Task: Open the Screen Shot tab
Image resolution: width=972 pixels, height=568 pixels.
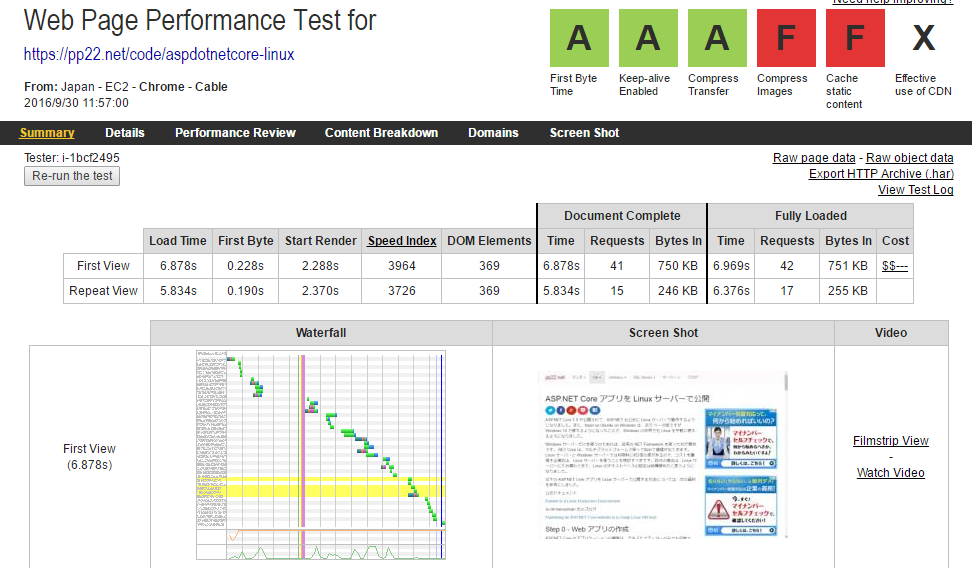Action: click(x=584, y=133)
